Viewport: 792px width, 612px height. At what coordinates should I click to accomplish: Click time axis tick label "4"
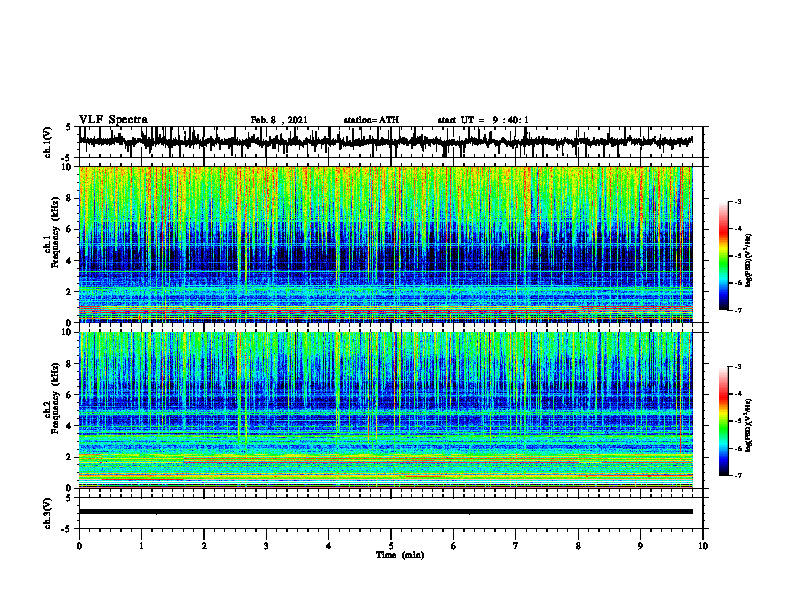[x=329, y=546]
